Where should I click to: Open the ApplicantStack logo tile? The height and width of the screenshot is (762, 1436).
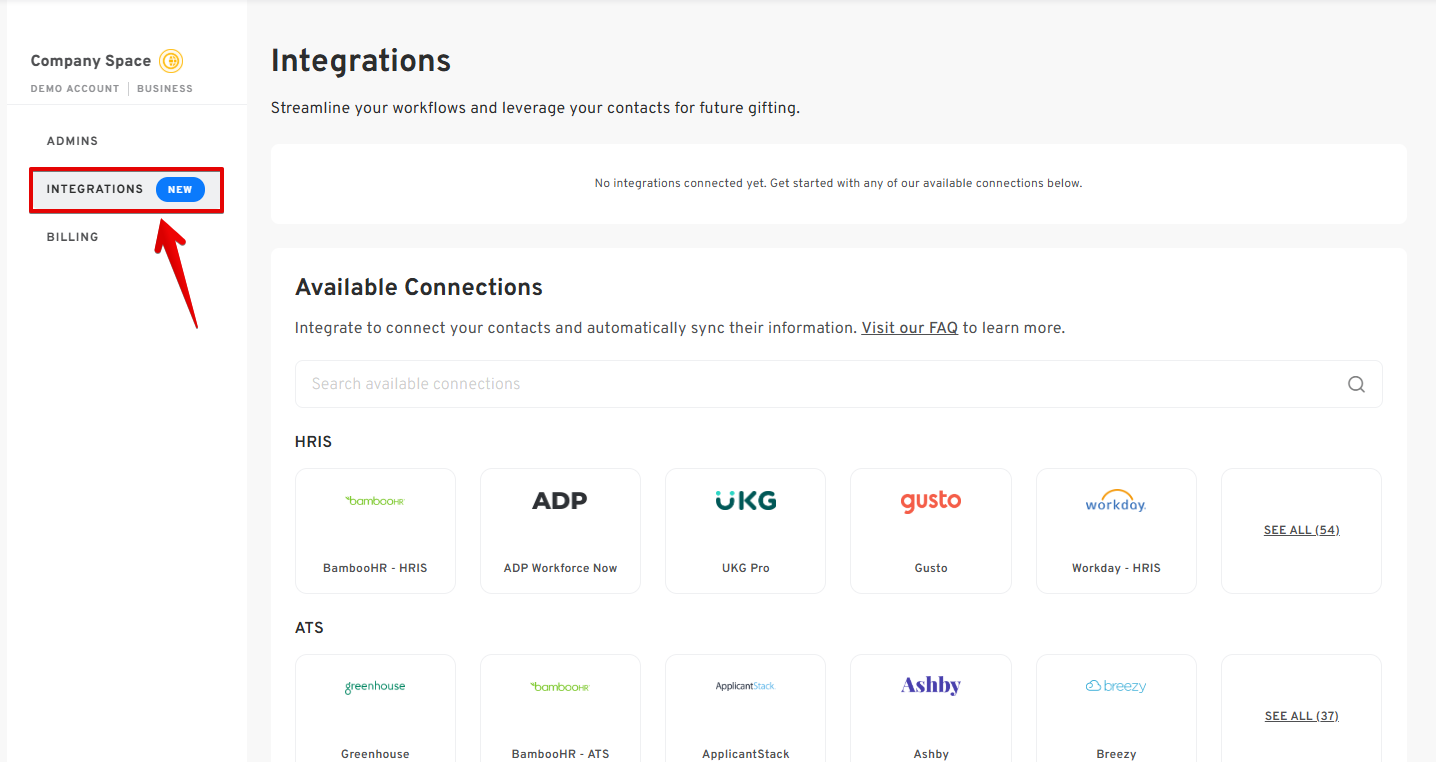coord(745,687)
